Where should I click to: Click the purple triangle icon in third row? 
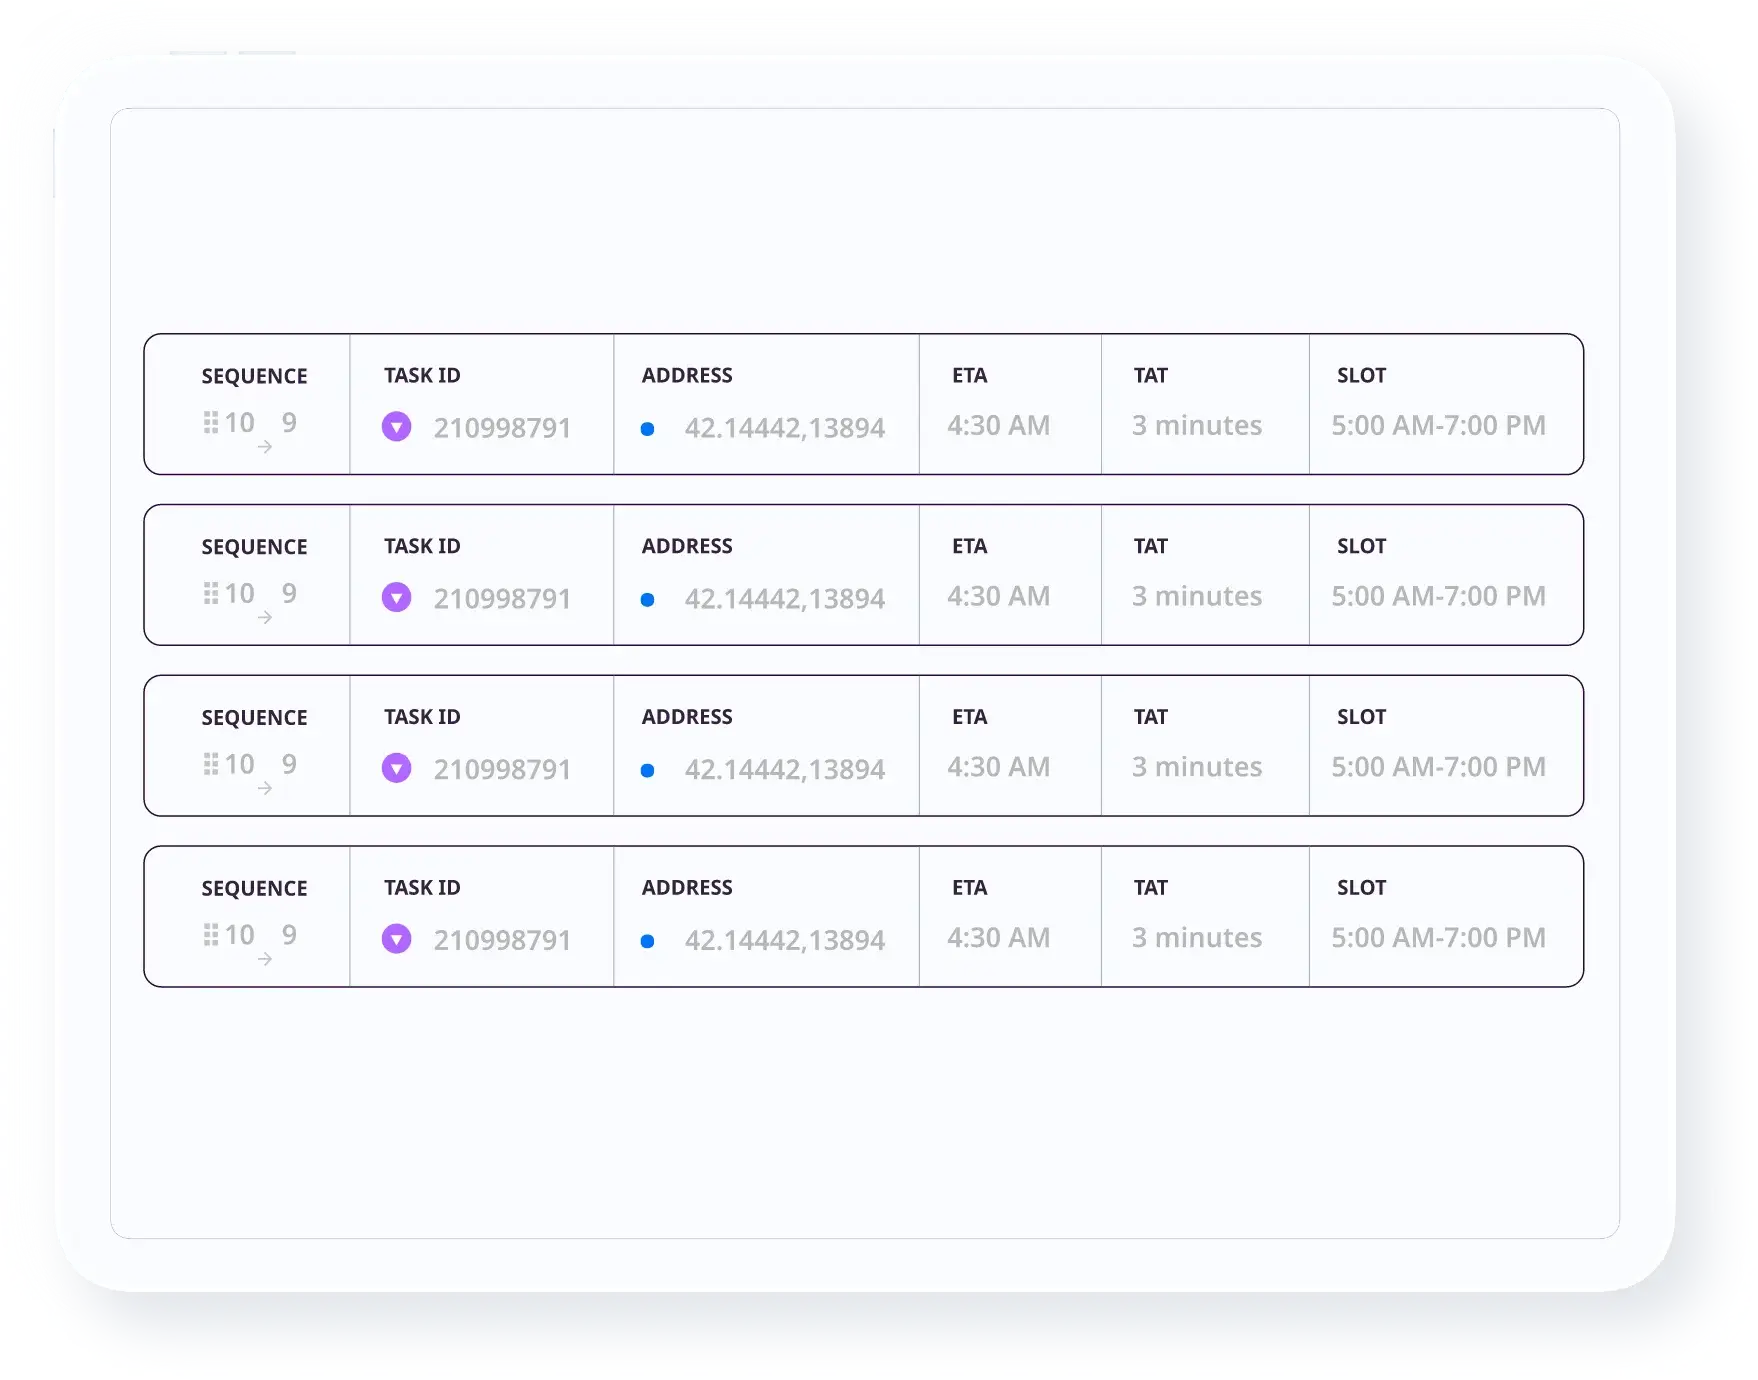point(397,769)
